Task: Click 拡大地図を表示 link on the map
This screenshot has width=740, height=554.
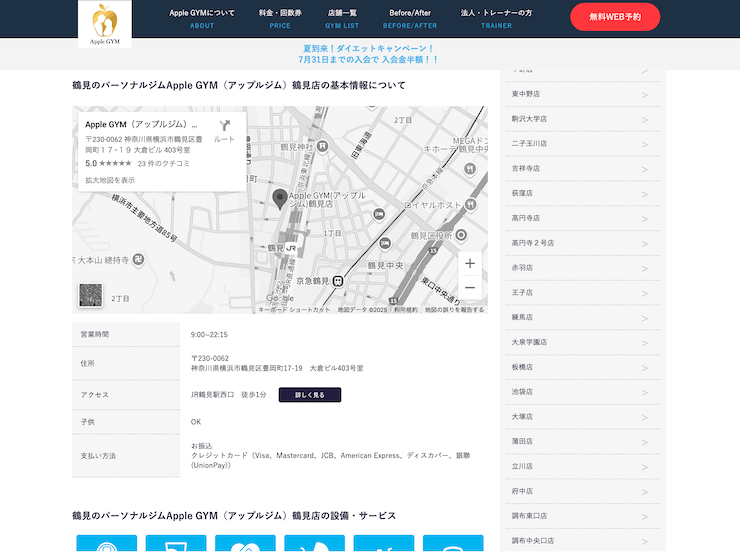Action: pos(110,180)
